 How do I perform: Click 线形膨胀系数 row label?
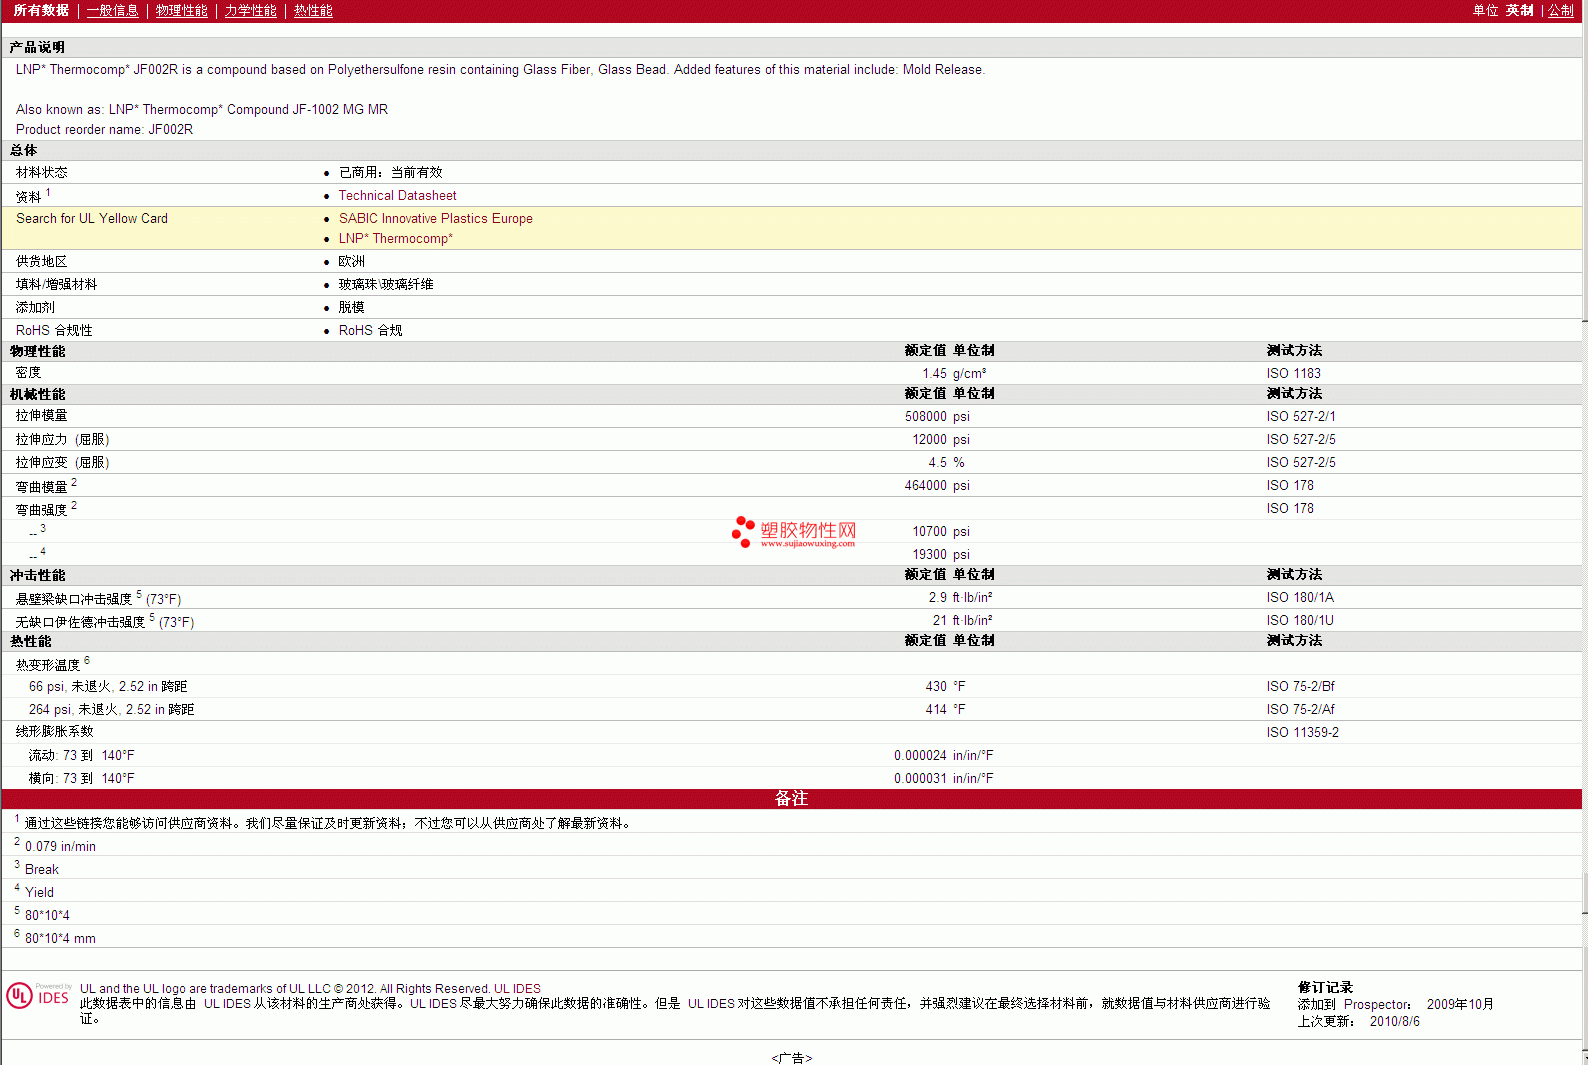point(54,732)
